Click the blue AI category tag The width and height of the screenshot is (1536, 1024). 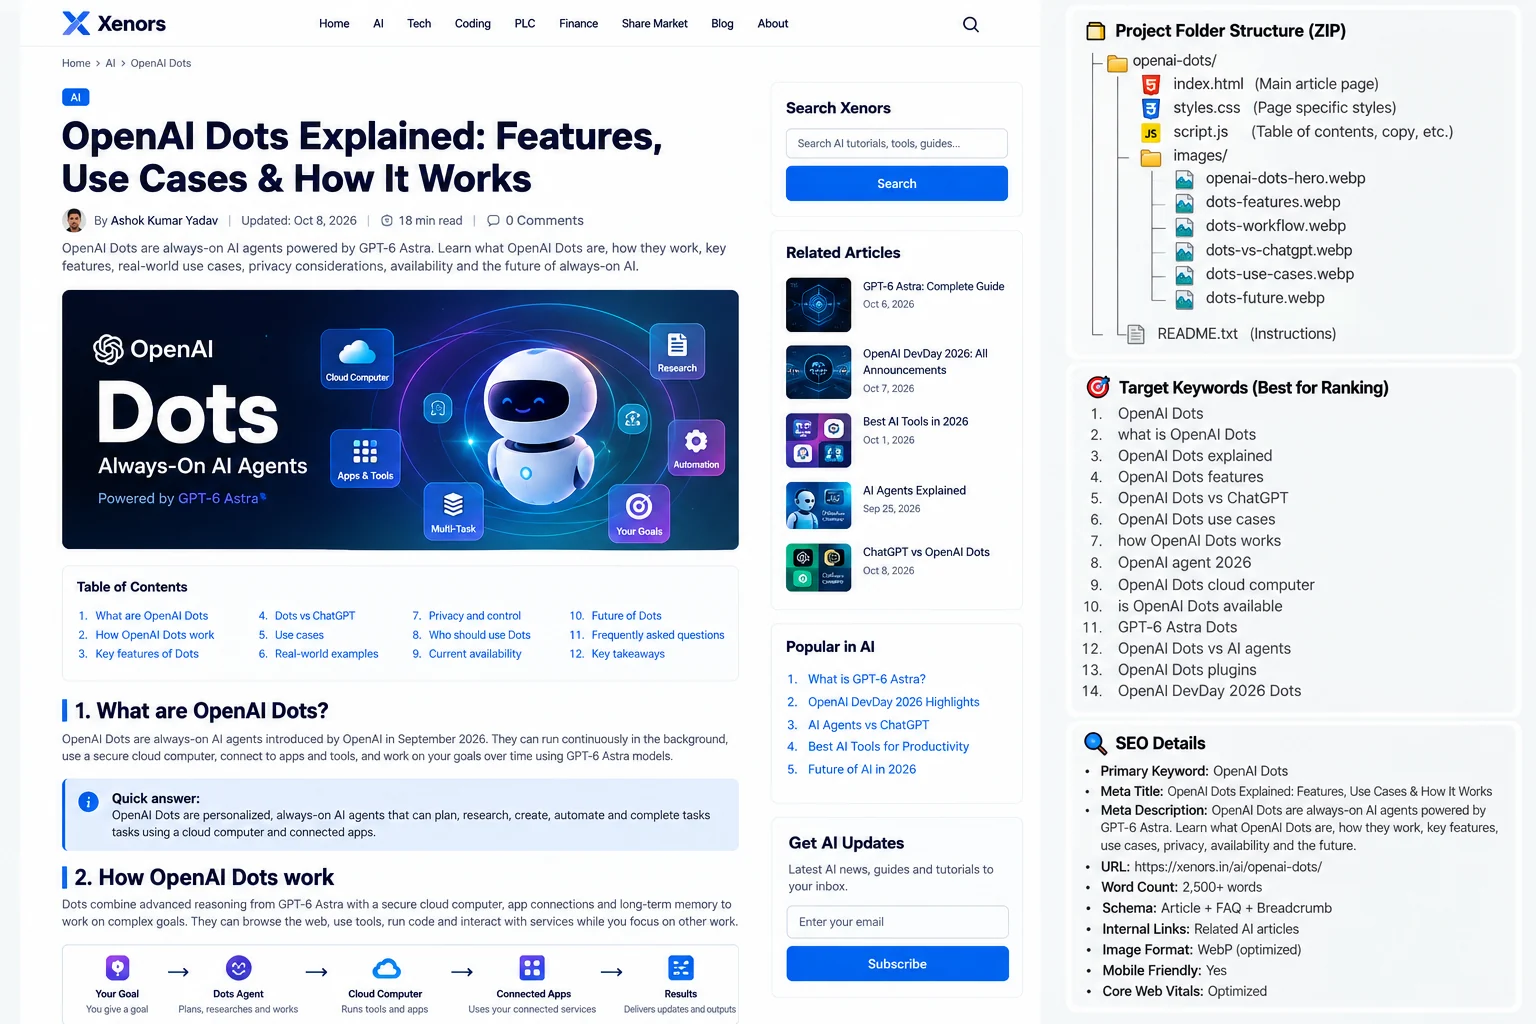[x=76, y=97]
